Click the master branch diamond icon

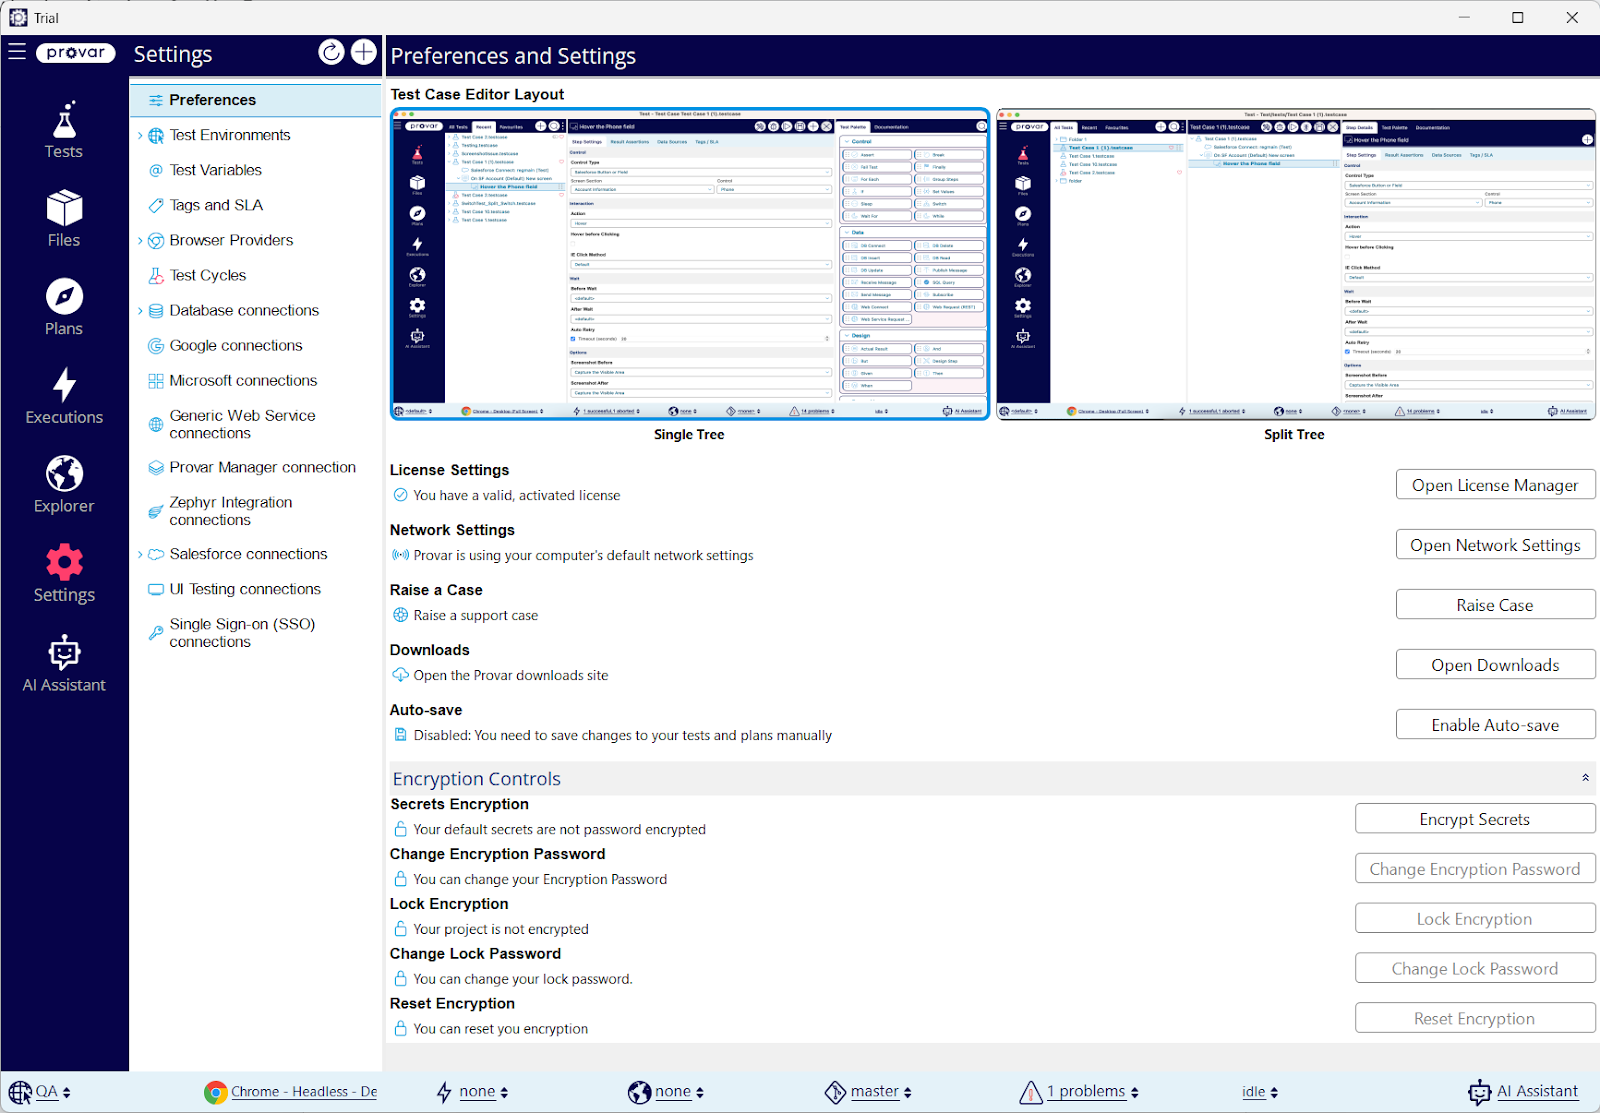pos(836,1092)
